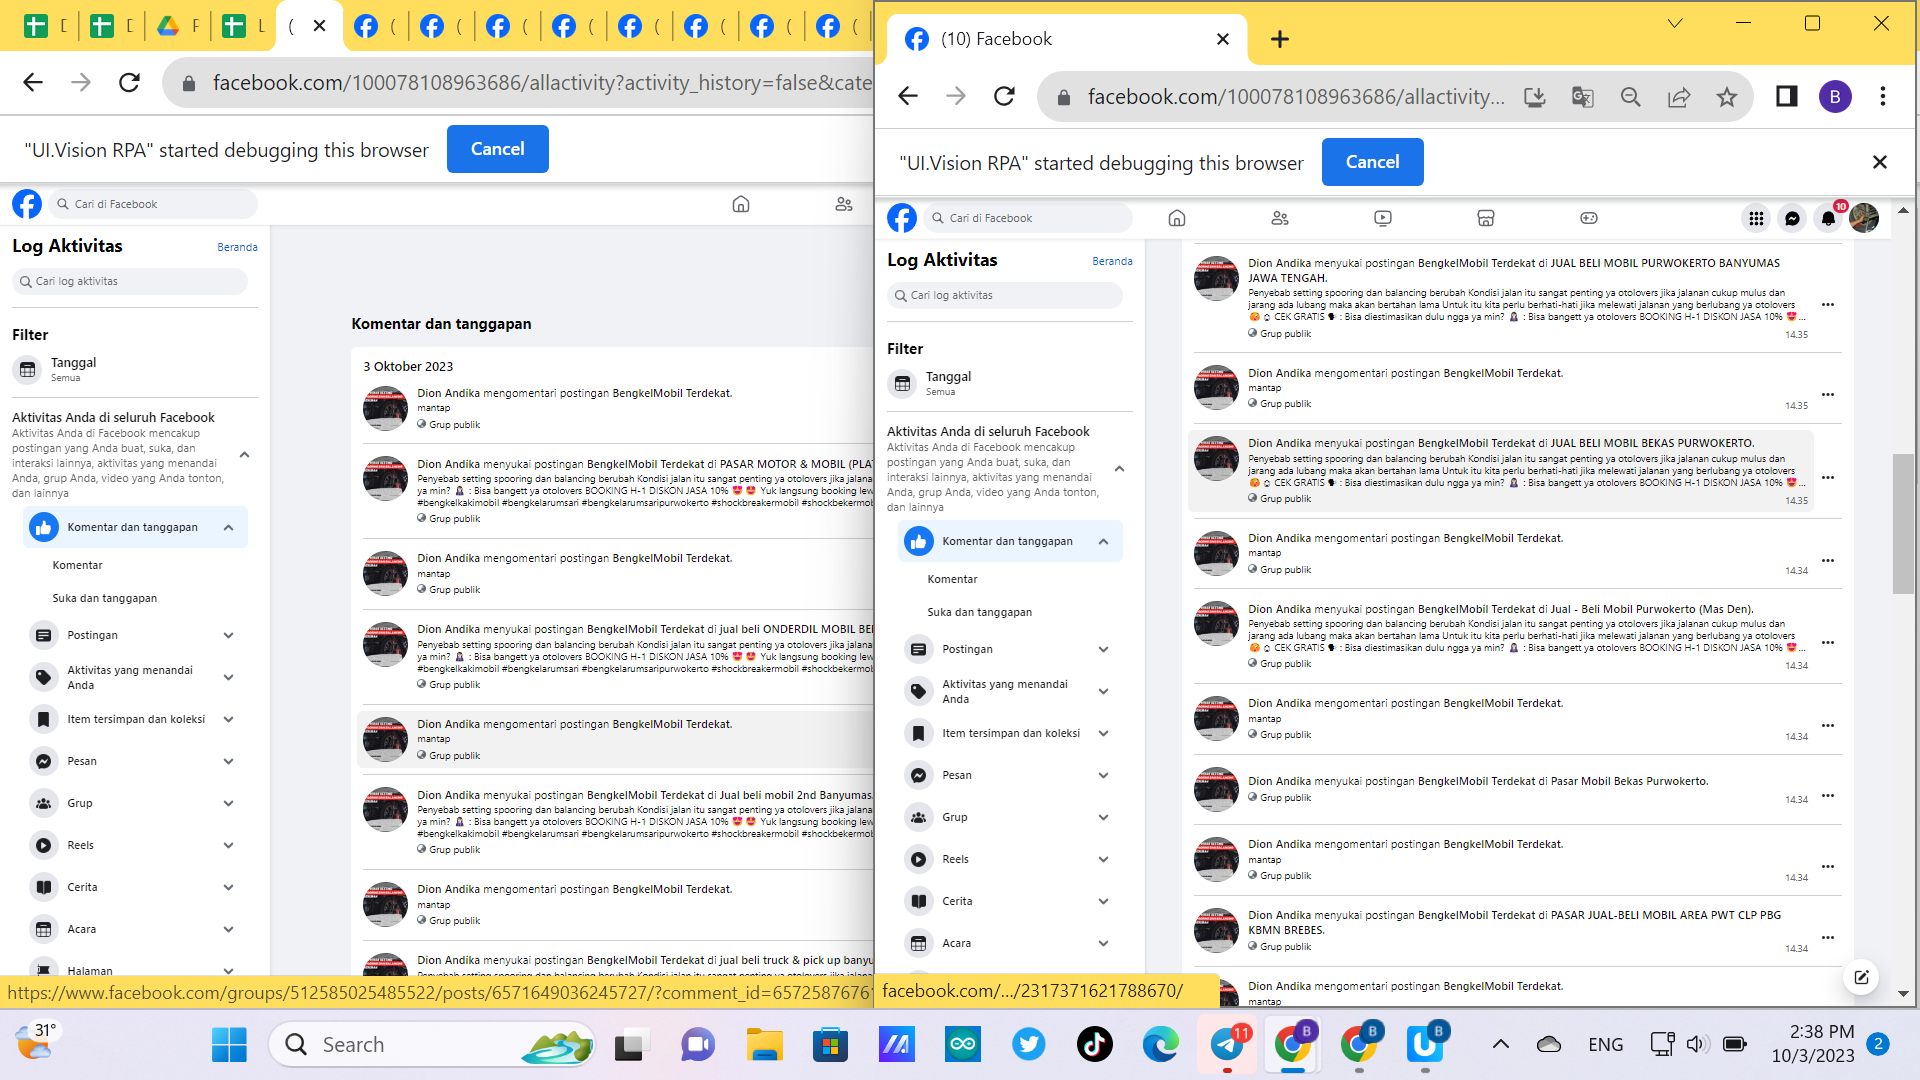Go back in the left browser window

pyautogui.click(x=33, y=82)
